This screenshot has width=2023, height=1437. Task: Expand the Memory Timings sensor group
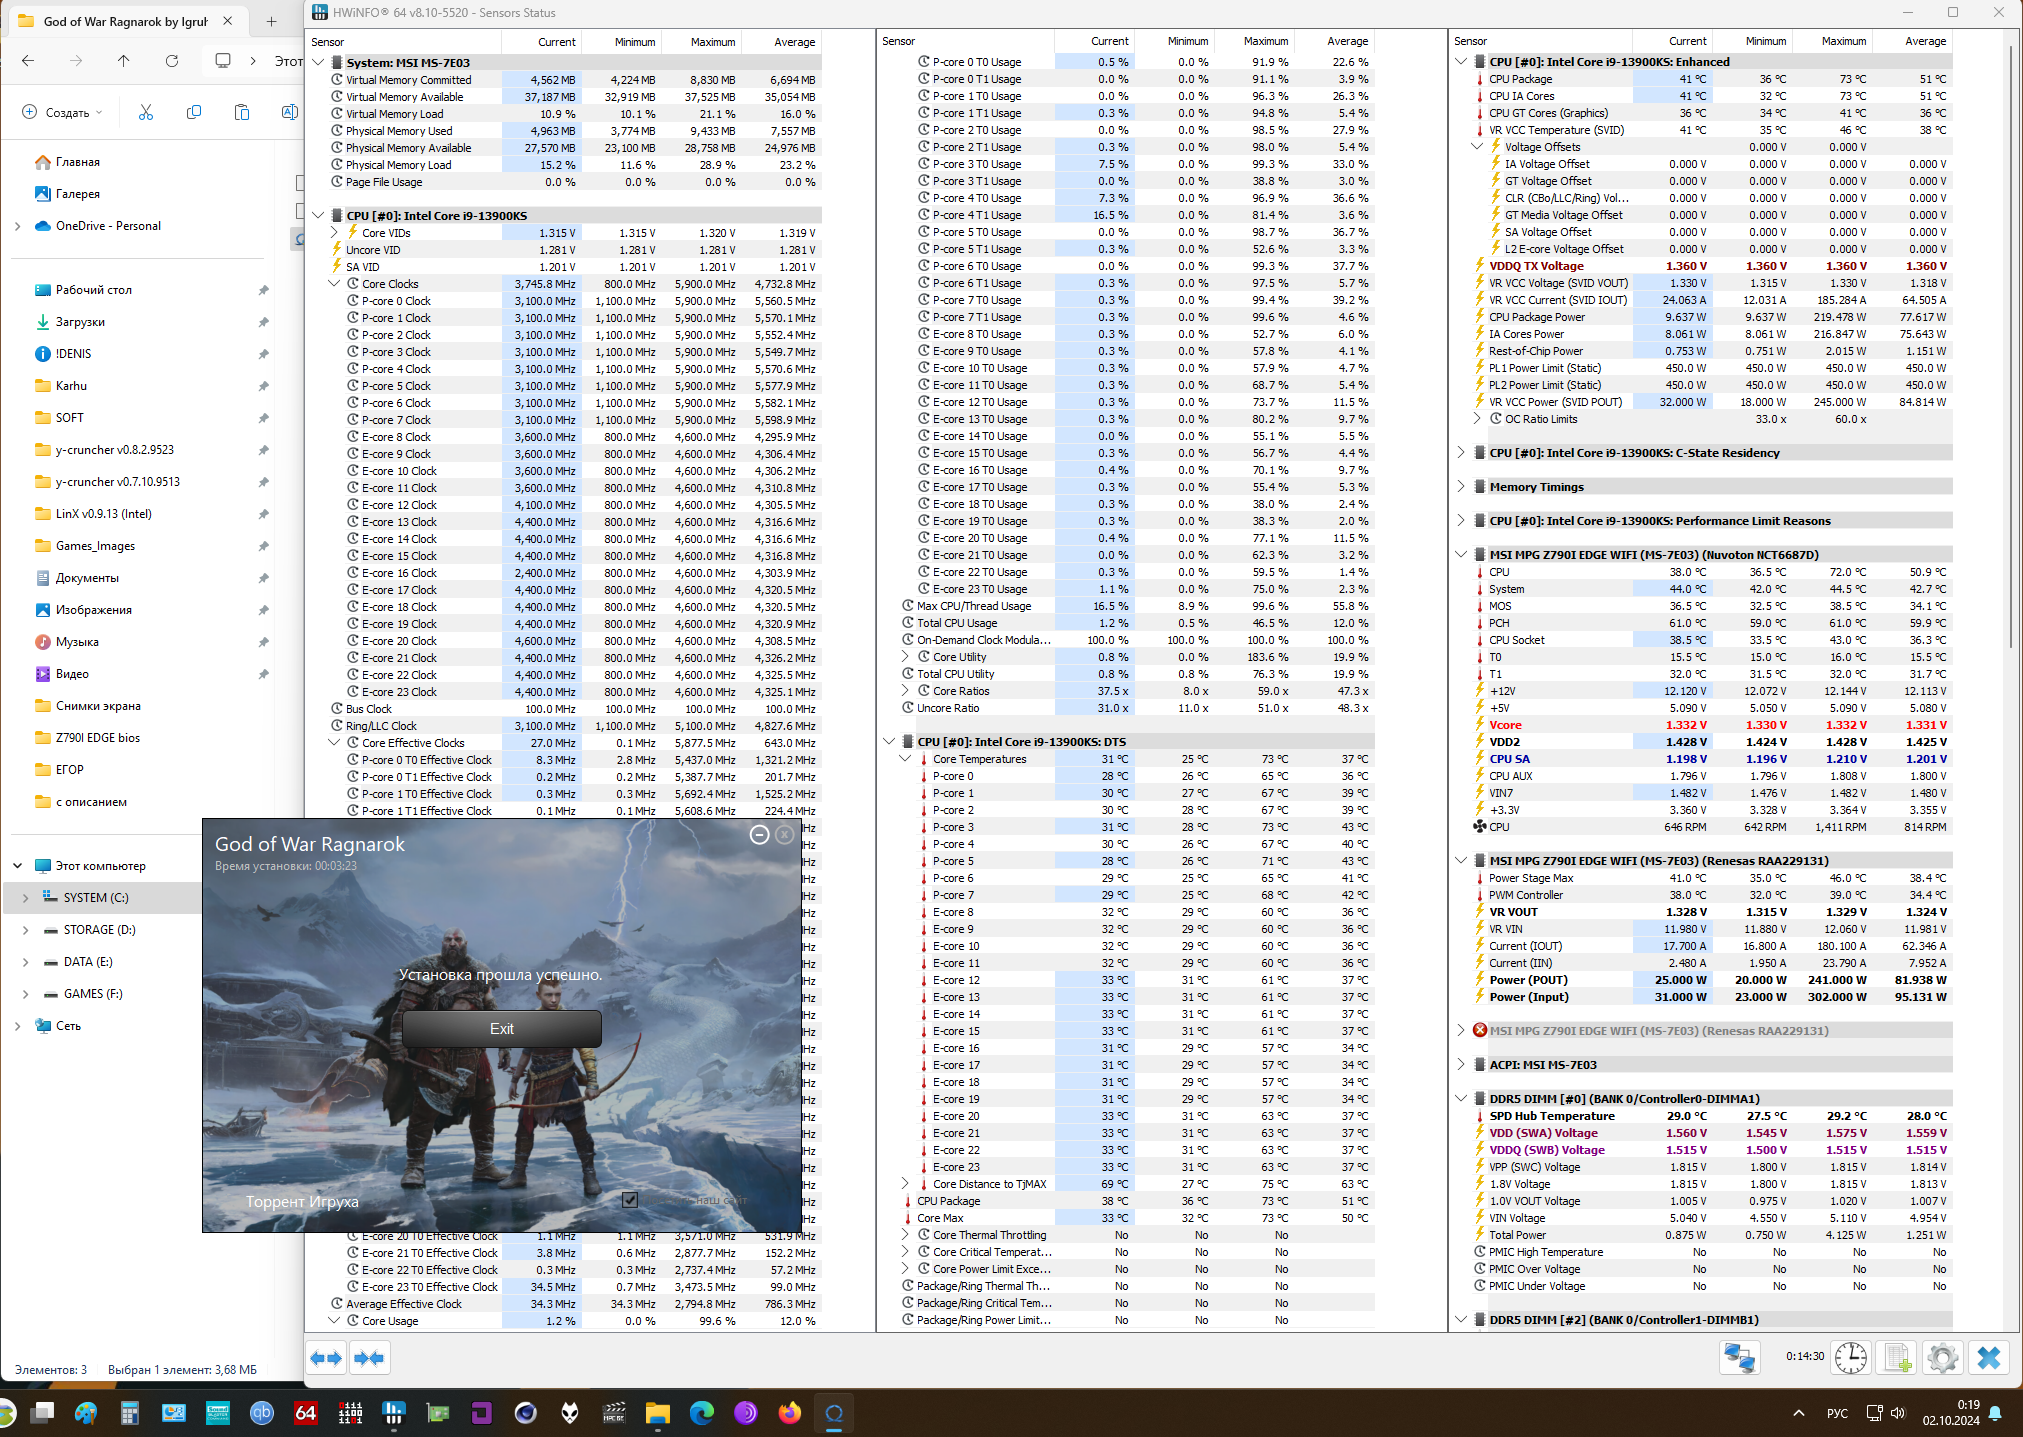pyautogui.click(x=1461, y=487)
